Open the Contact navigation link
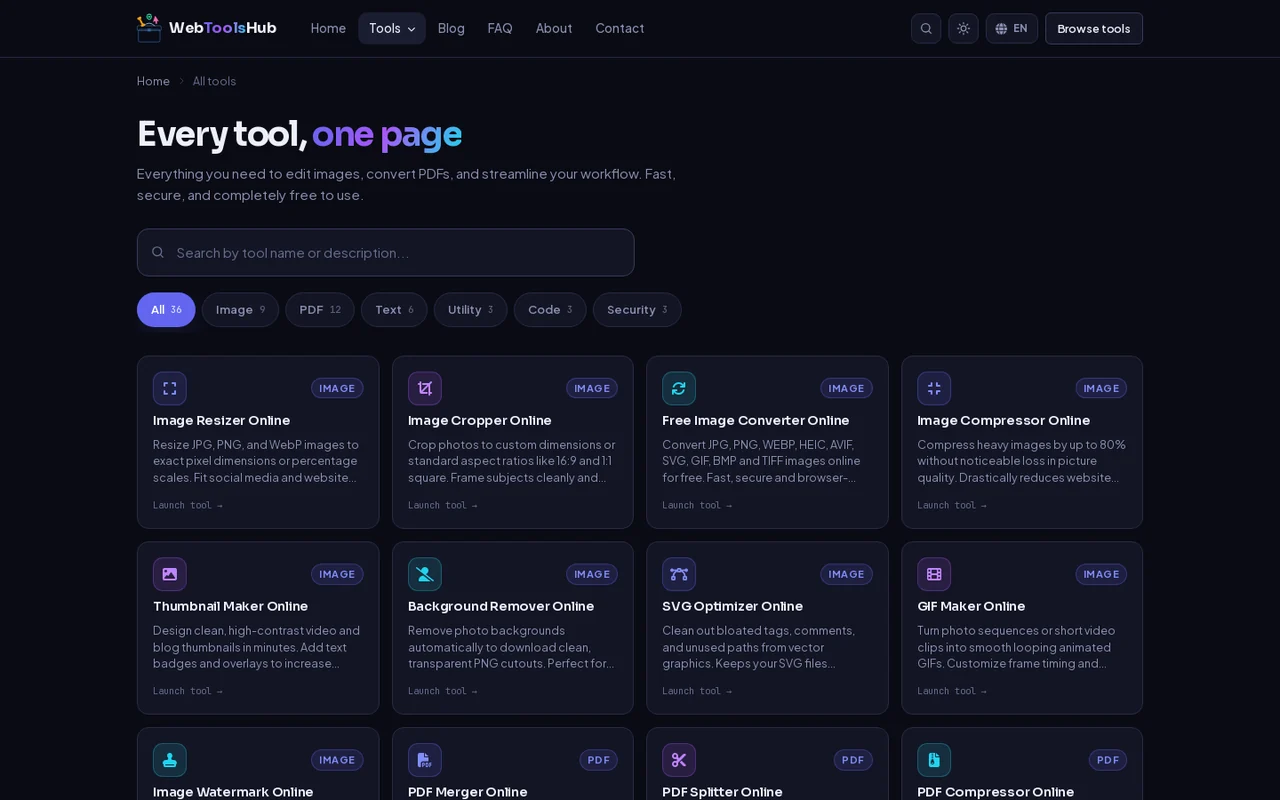This screenshot has height=800, width=1280. pos(620,28)
